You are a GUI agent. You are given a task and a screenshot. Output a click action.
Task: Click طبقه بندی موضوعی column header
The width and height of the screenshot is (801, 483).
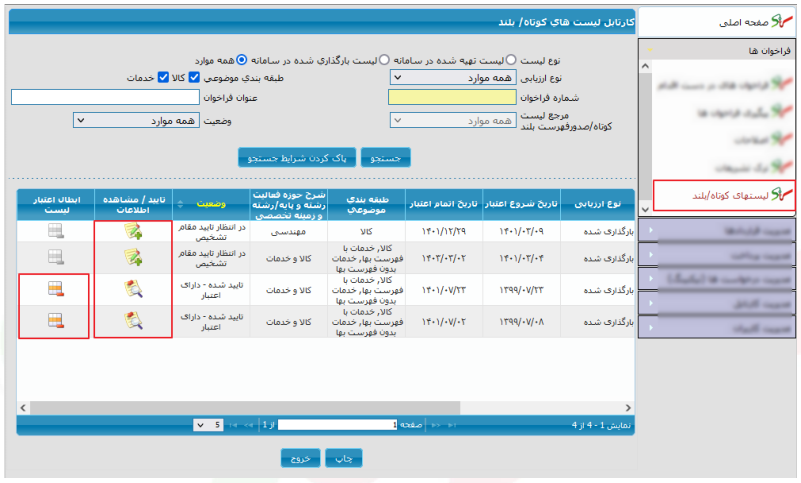[x=367, y=204]
